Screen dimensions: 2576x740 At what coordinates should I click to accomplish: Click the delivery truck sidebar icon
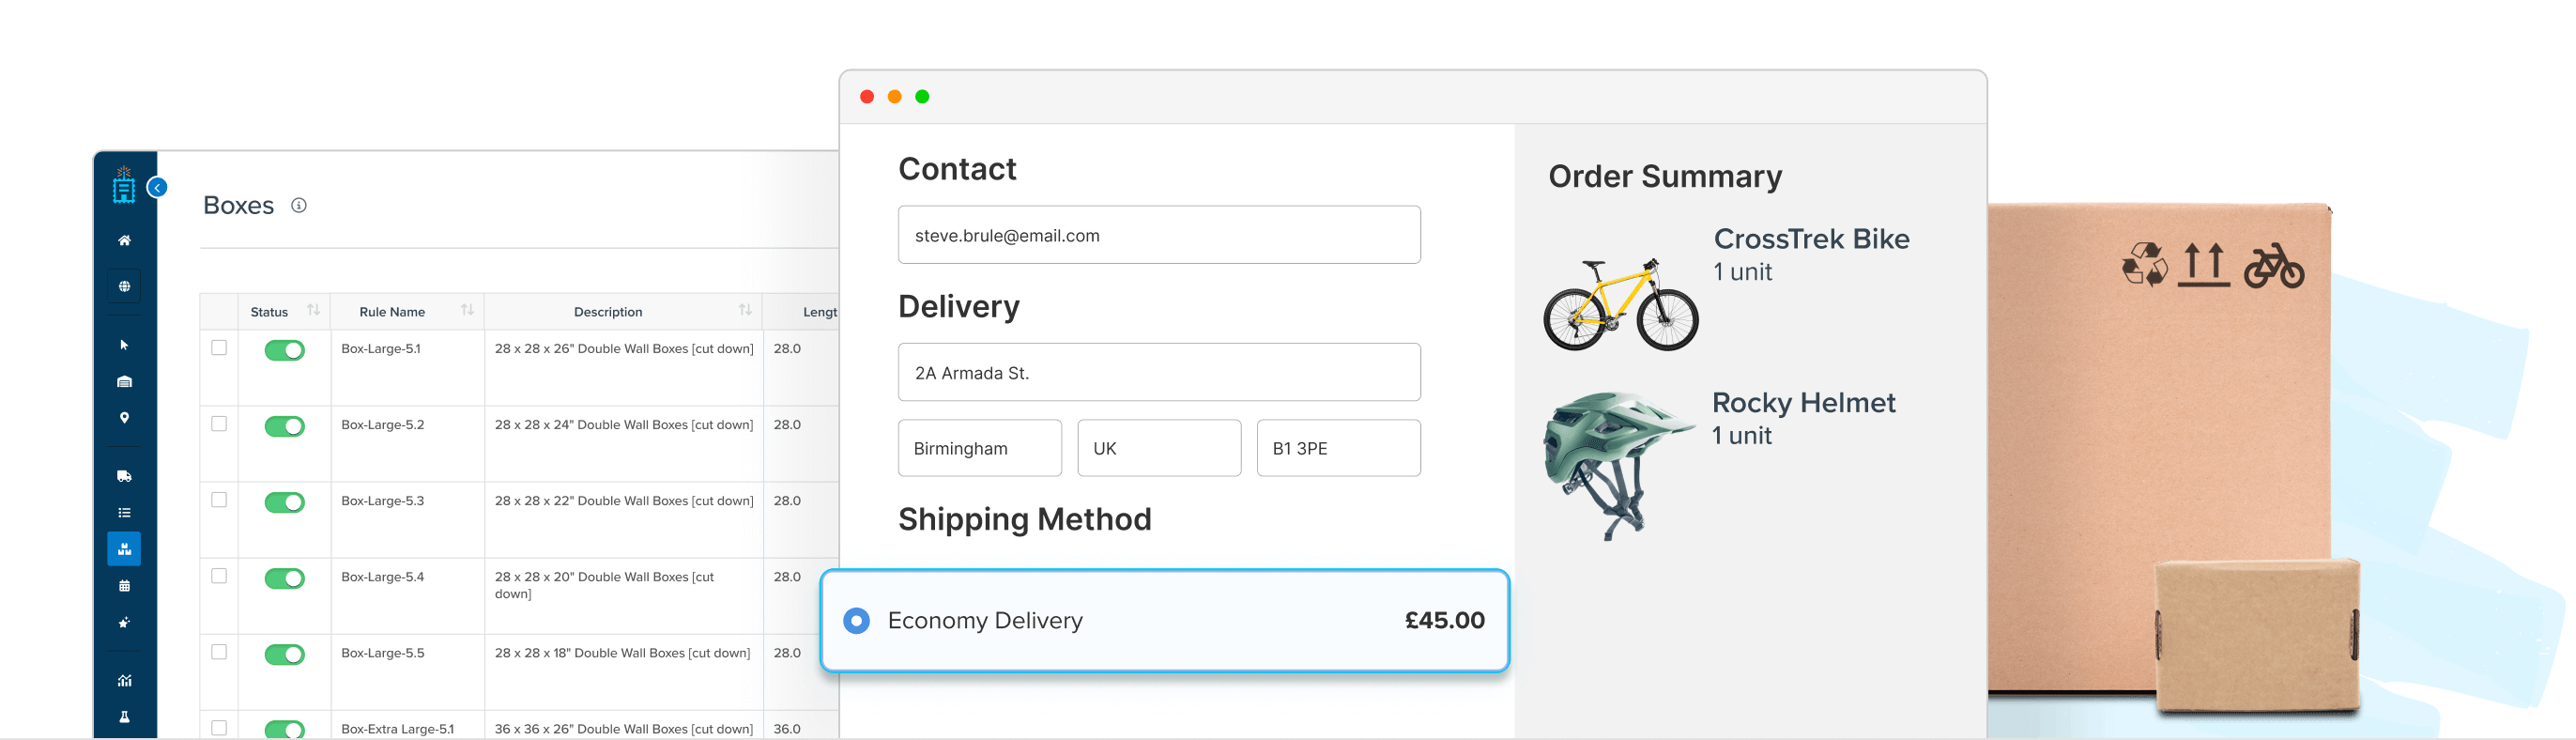point(124,476)
